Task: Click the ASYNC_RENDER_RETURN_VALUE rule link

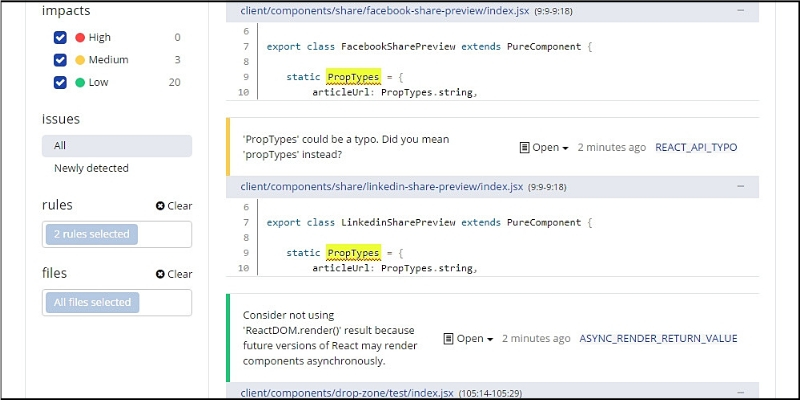Action: (658, 339)
